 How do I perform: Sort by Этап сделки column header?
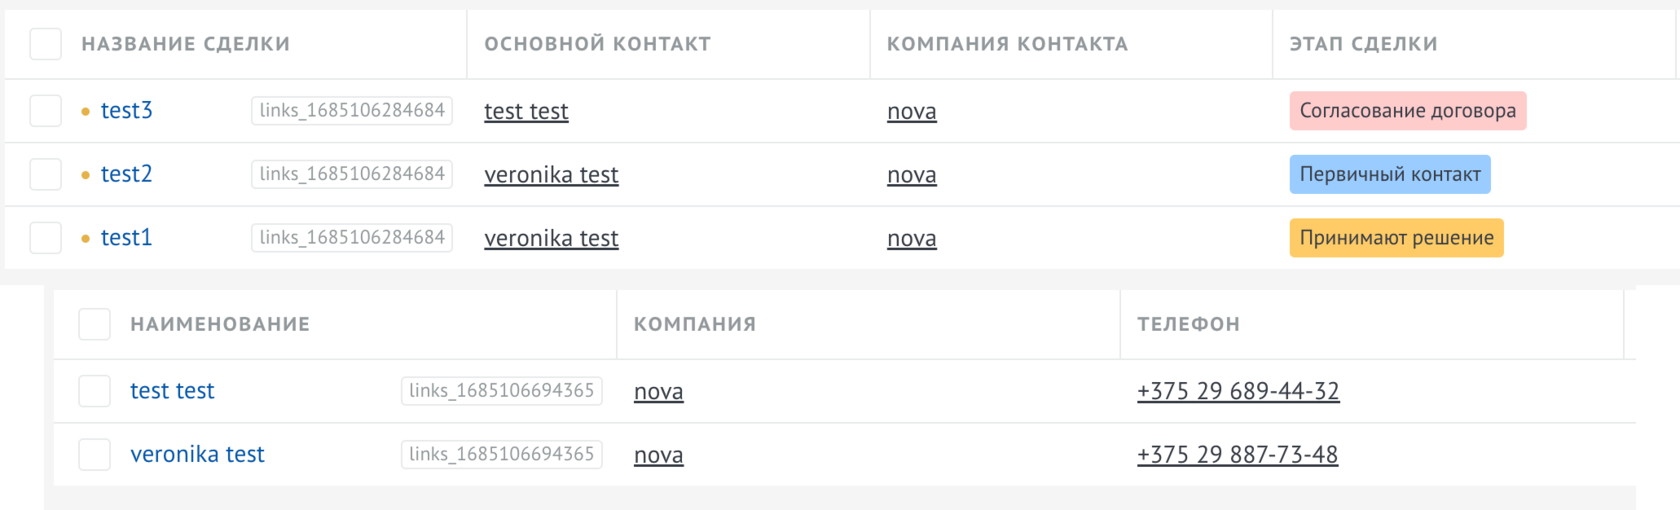click(1363, 44)
